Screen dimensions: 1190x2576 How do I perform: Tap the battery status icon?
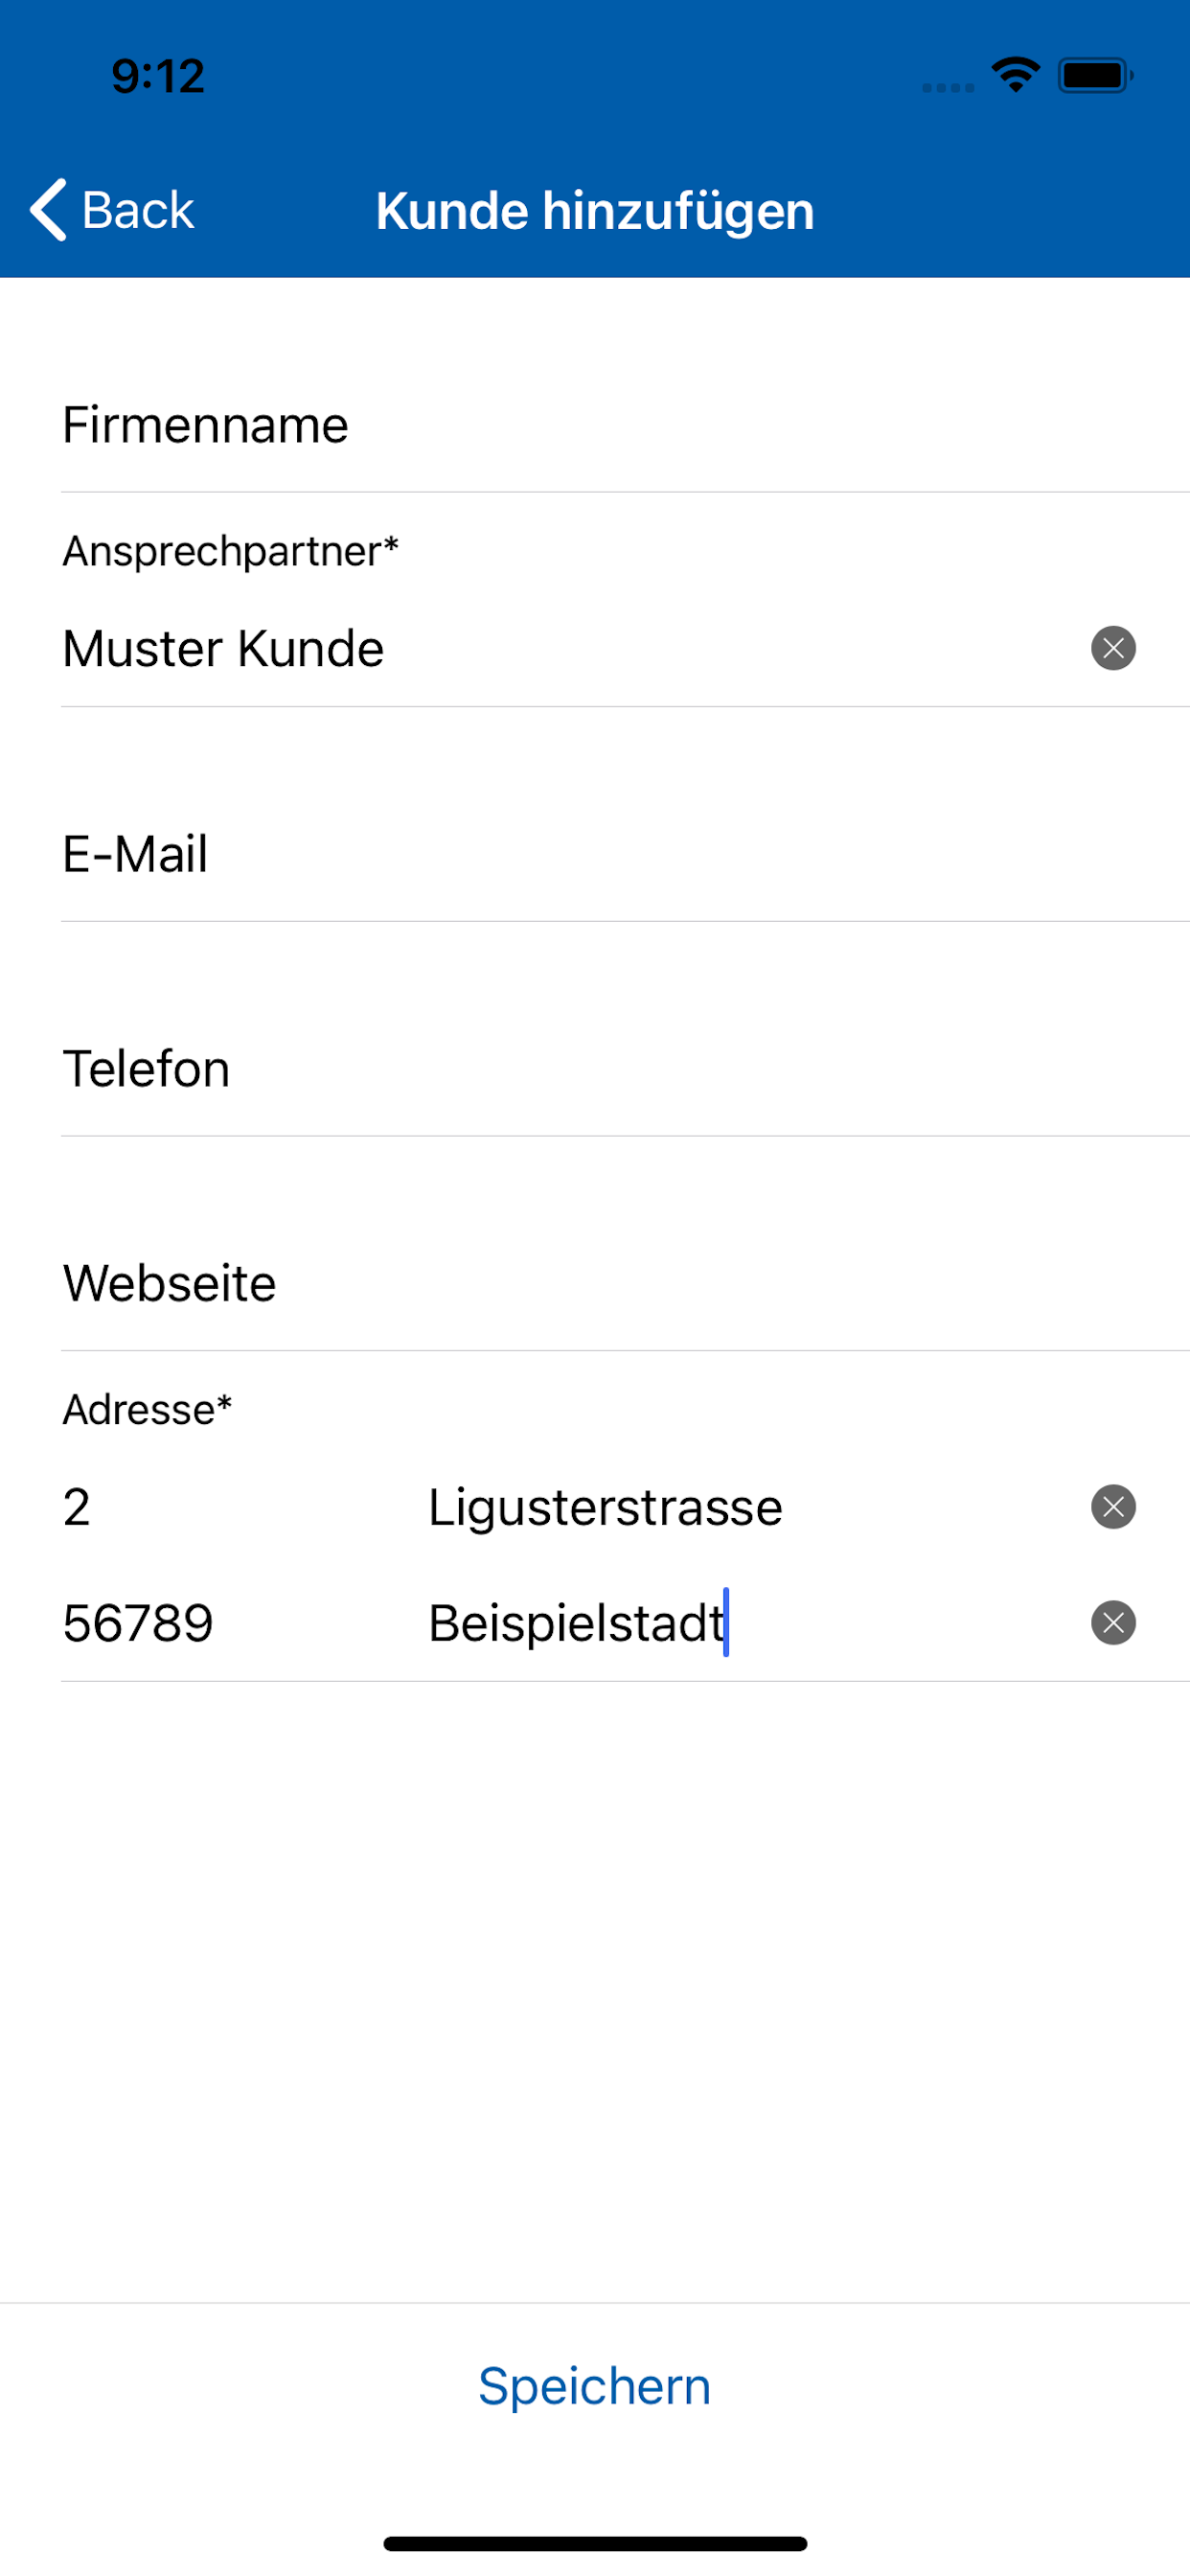[1095, 75]
